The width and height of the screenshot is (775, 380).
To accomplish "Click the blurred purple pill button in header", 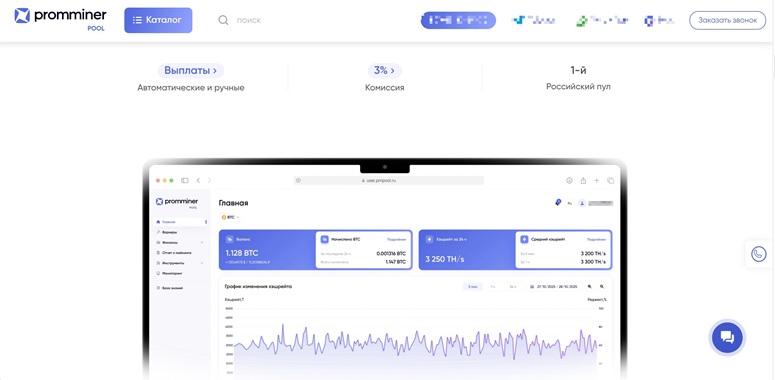I will coord(458,20).
